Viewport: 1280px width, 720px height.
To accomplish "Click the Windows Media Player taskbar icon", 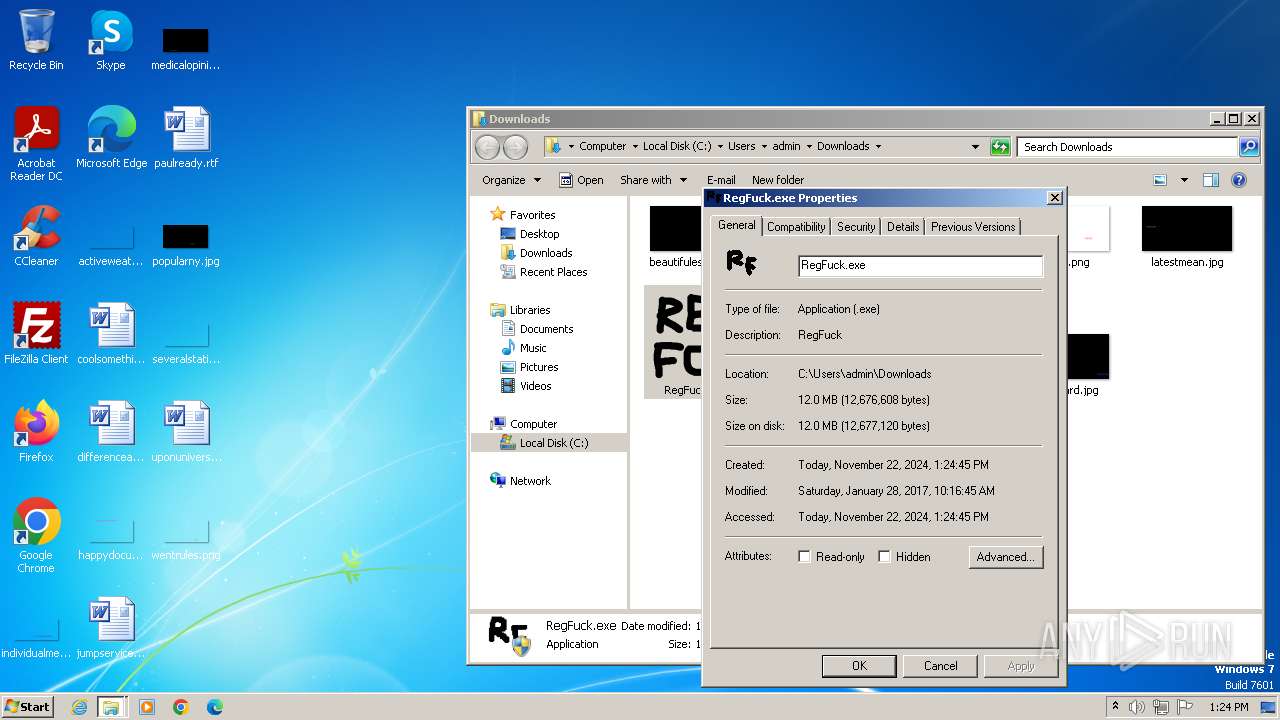I will click(x=147, y=707).
